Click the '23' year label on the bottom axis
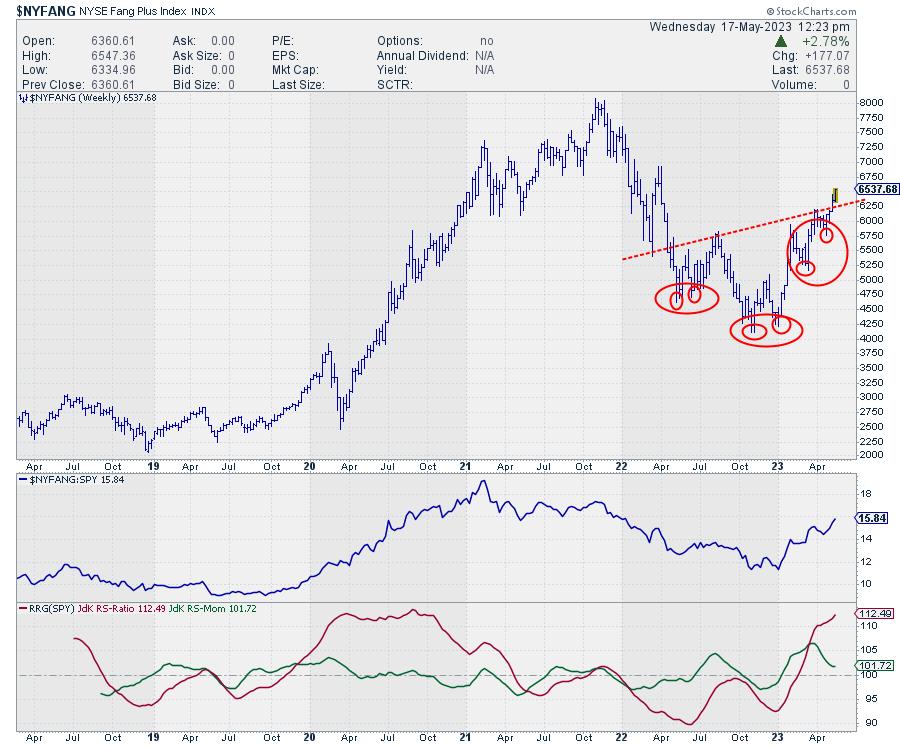Screen dimensions: 900x746 click(777, 737)
